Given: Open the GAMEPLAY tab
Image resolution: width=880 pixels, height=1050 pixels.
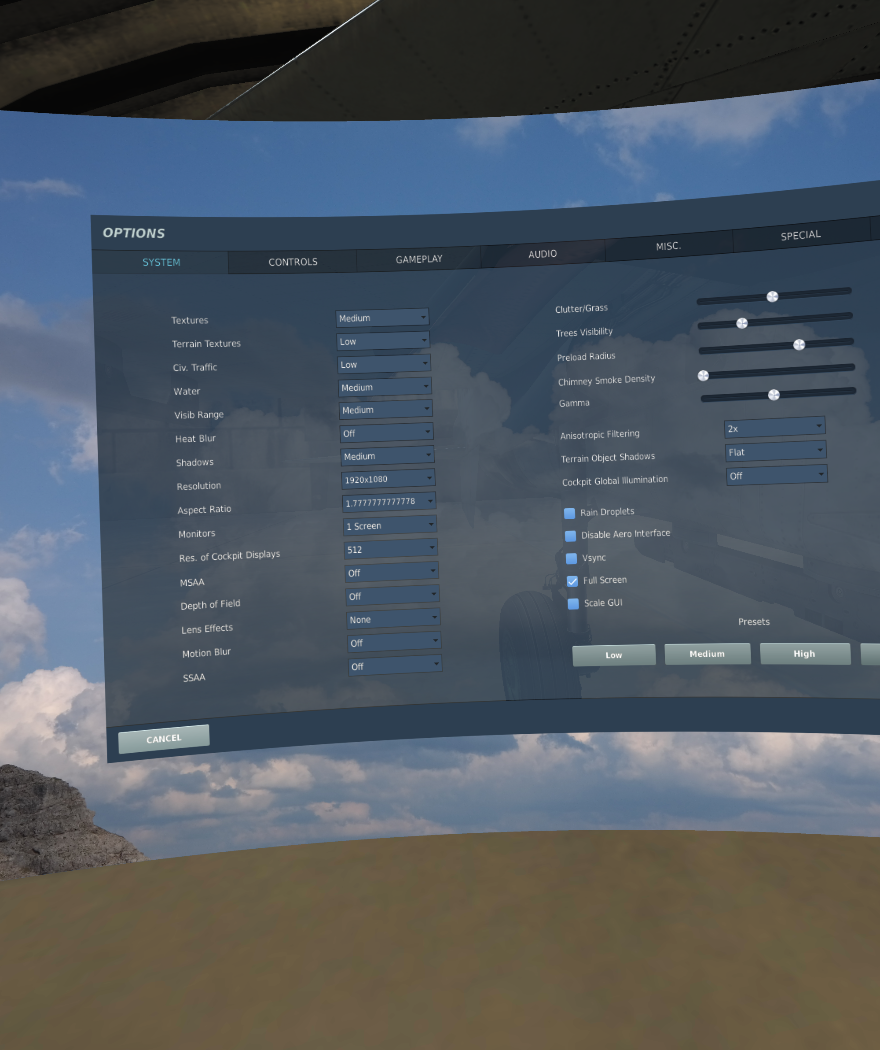Looking at the screenshot, I should tap(419, 258).
